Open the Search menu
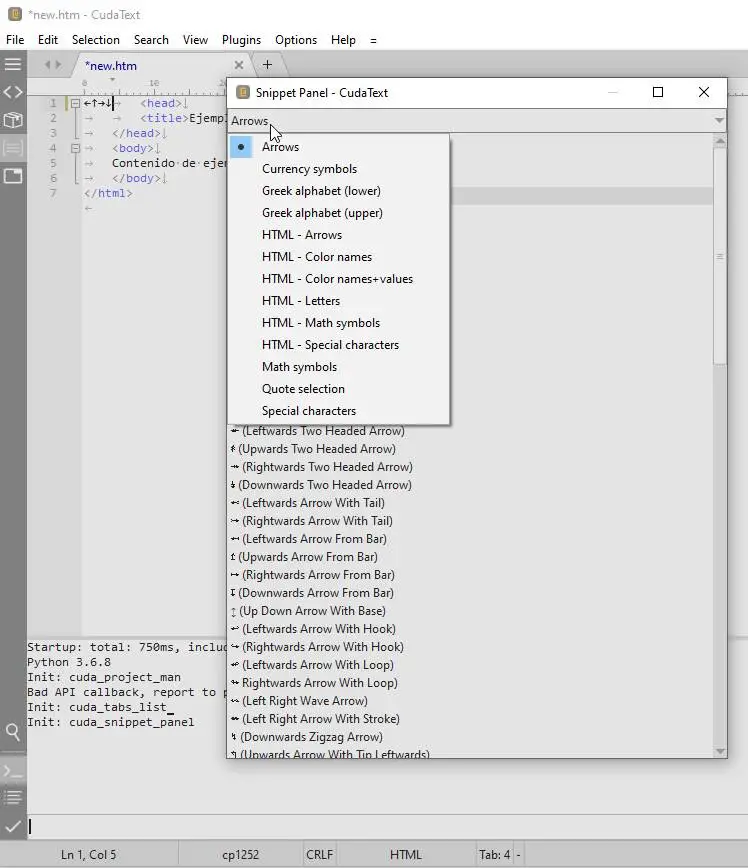The height and width of the screenshot is (868, 748). pos(151,40)
